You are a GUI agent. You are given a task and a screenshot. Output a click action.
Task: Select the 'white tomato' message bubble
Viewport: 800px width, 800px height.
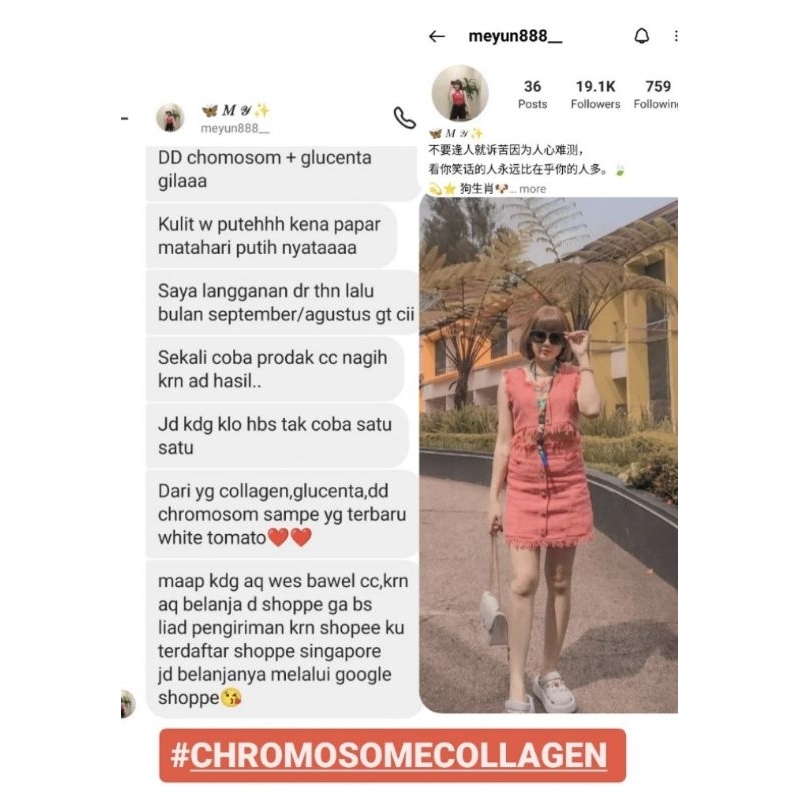coord(282,514)
